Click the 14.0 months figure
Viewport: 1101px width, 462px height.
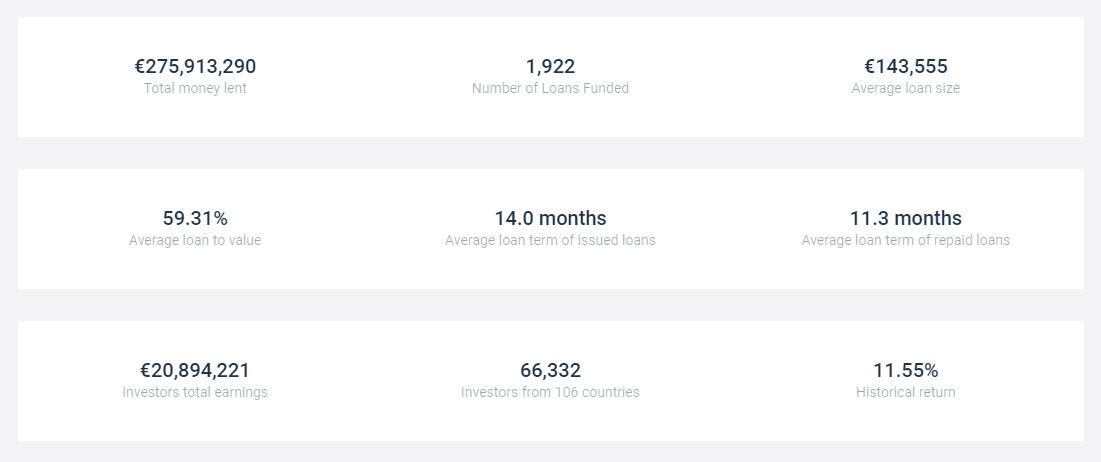tap(550, 218)
